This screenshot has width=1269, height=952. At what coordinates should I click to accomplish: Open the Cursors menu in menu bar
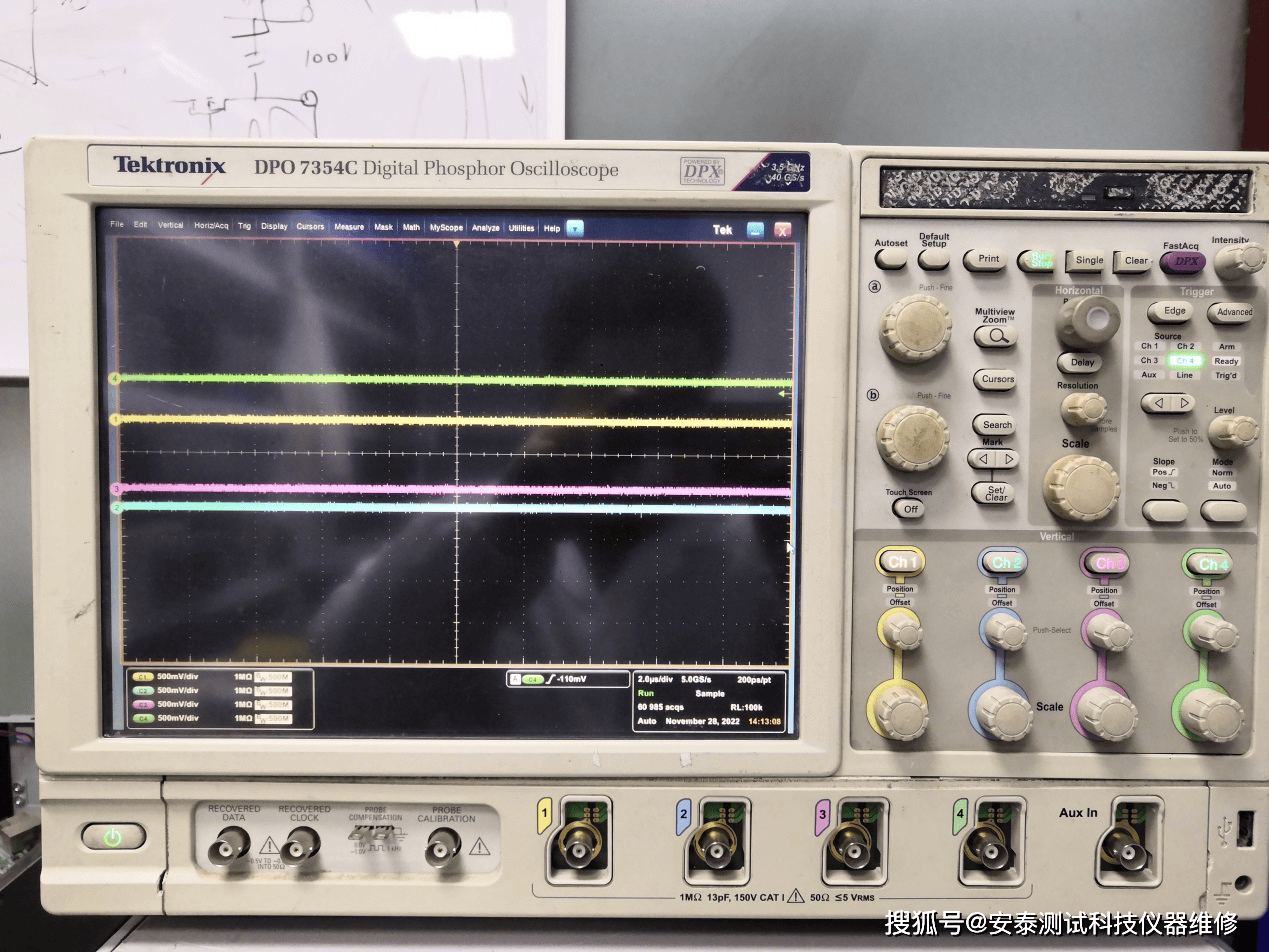tap(310, 226)
